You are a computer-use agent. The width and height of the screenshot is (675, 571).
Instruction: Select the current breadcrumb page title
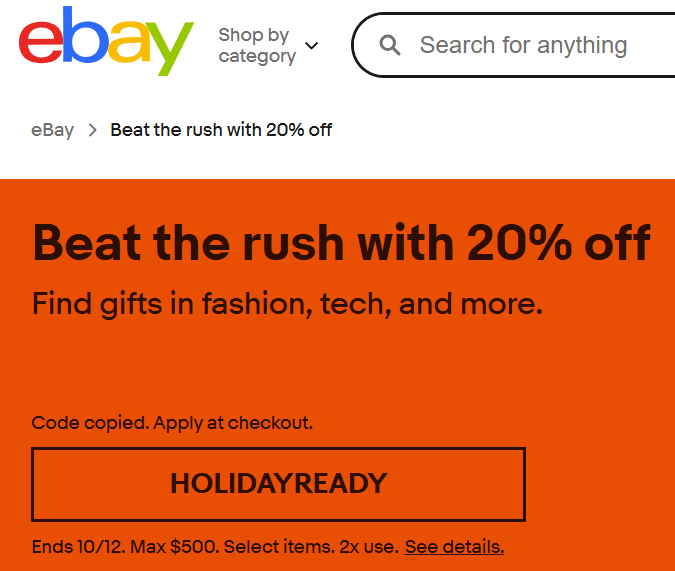(221, 130)
